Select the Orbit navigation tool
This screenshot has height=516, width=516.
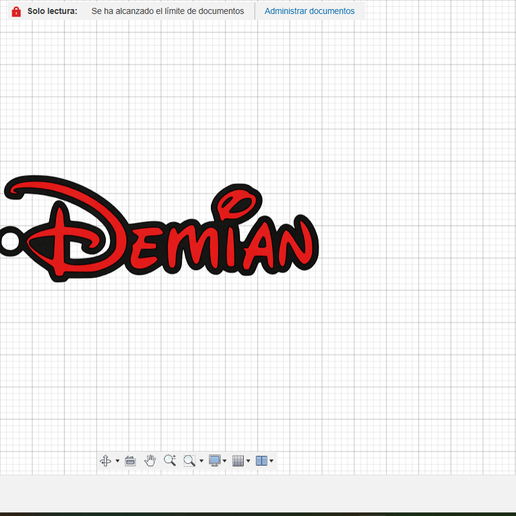pos(105,461)
